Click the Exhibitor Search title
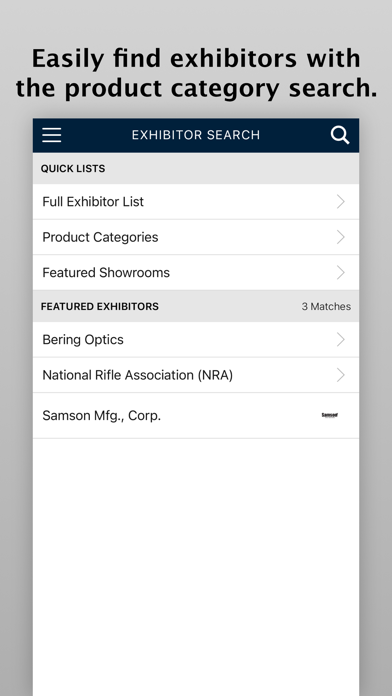The width and height of the screenshot is (392, 696). coord(196,135)
